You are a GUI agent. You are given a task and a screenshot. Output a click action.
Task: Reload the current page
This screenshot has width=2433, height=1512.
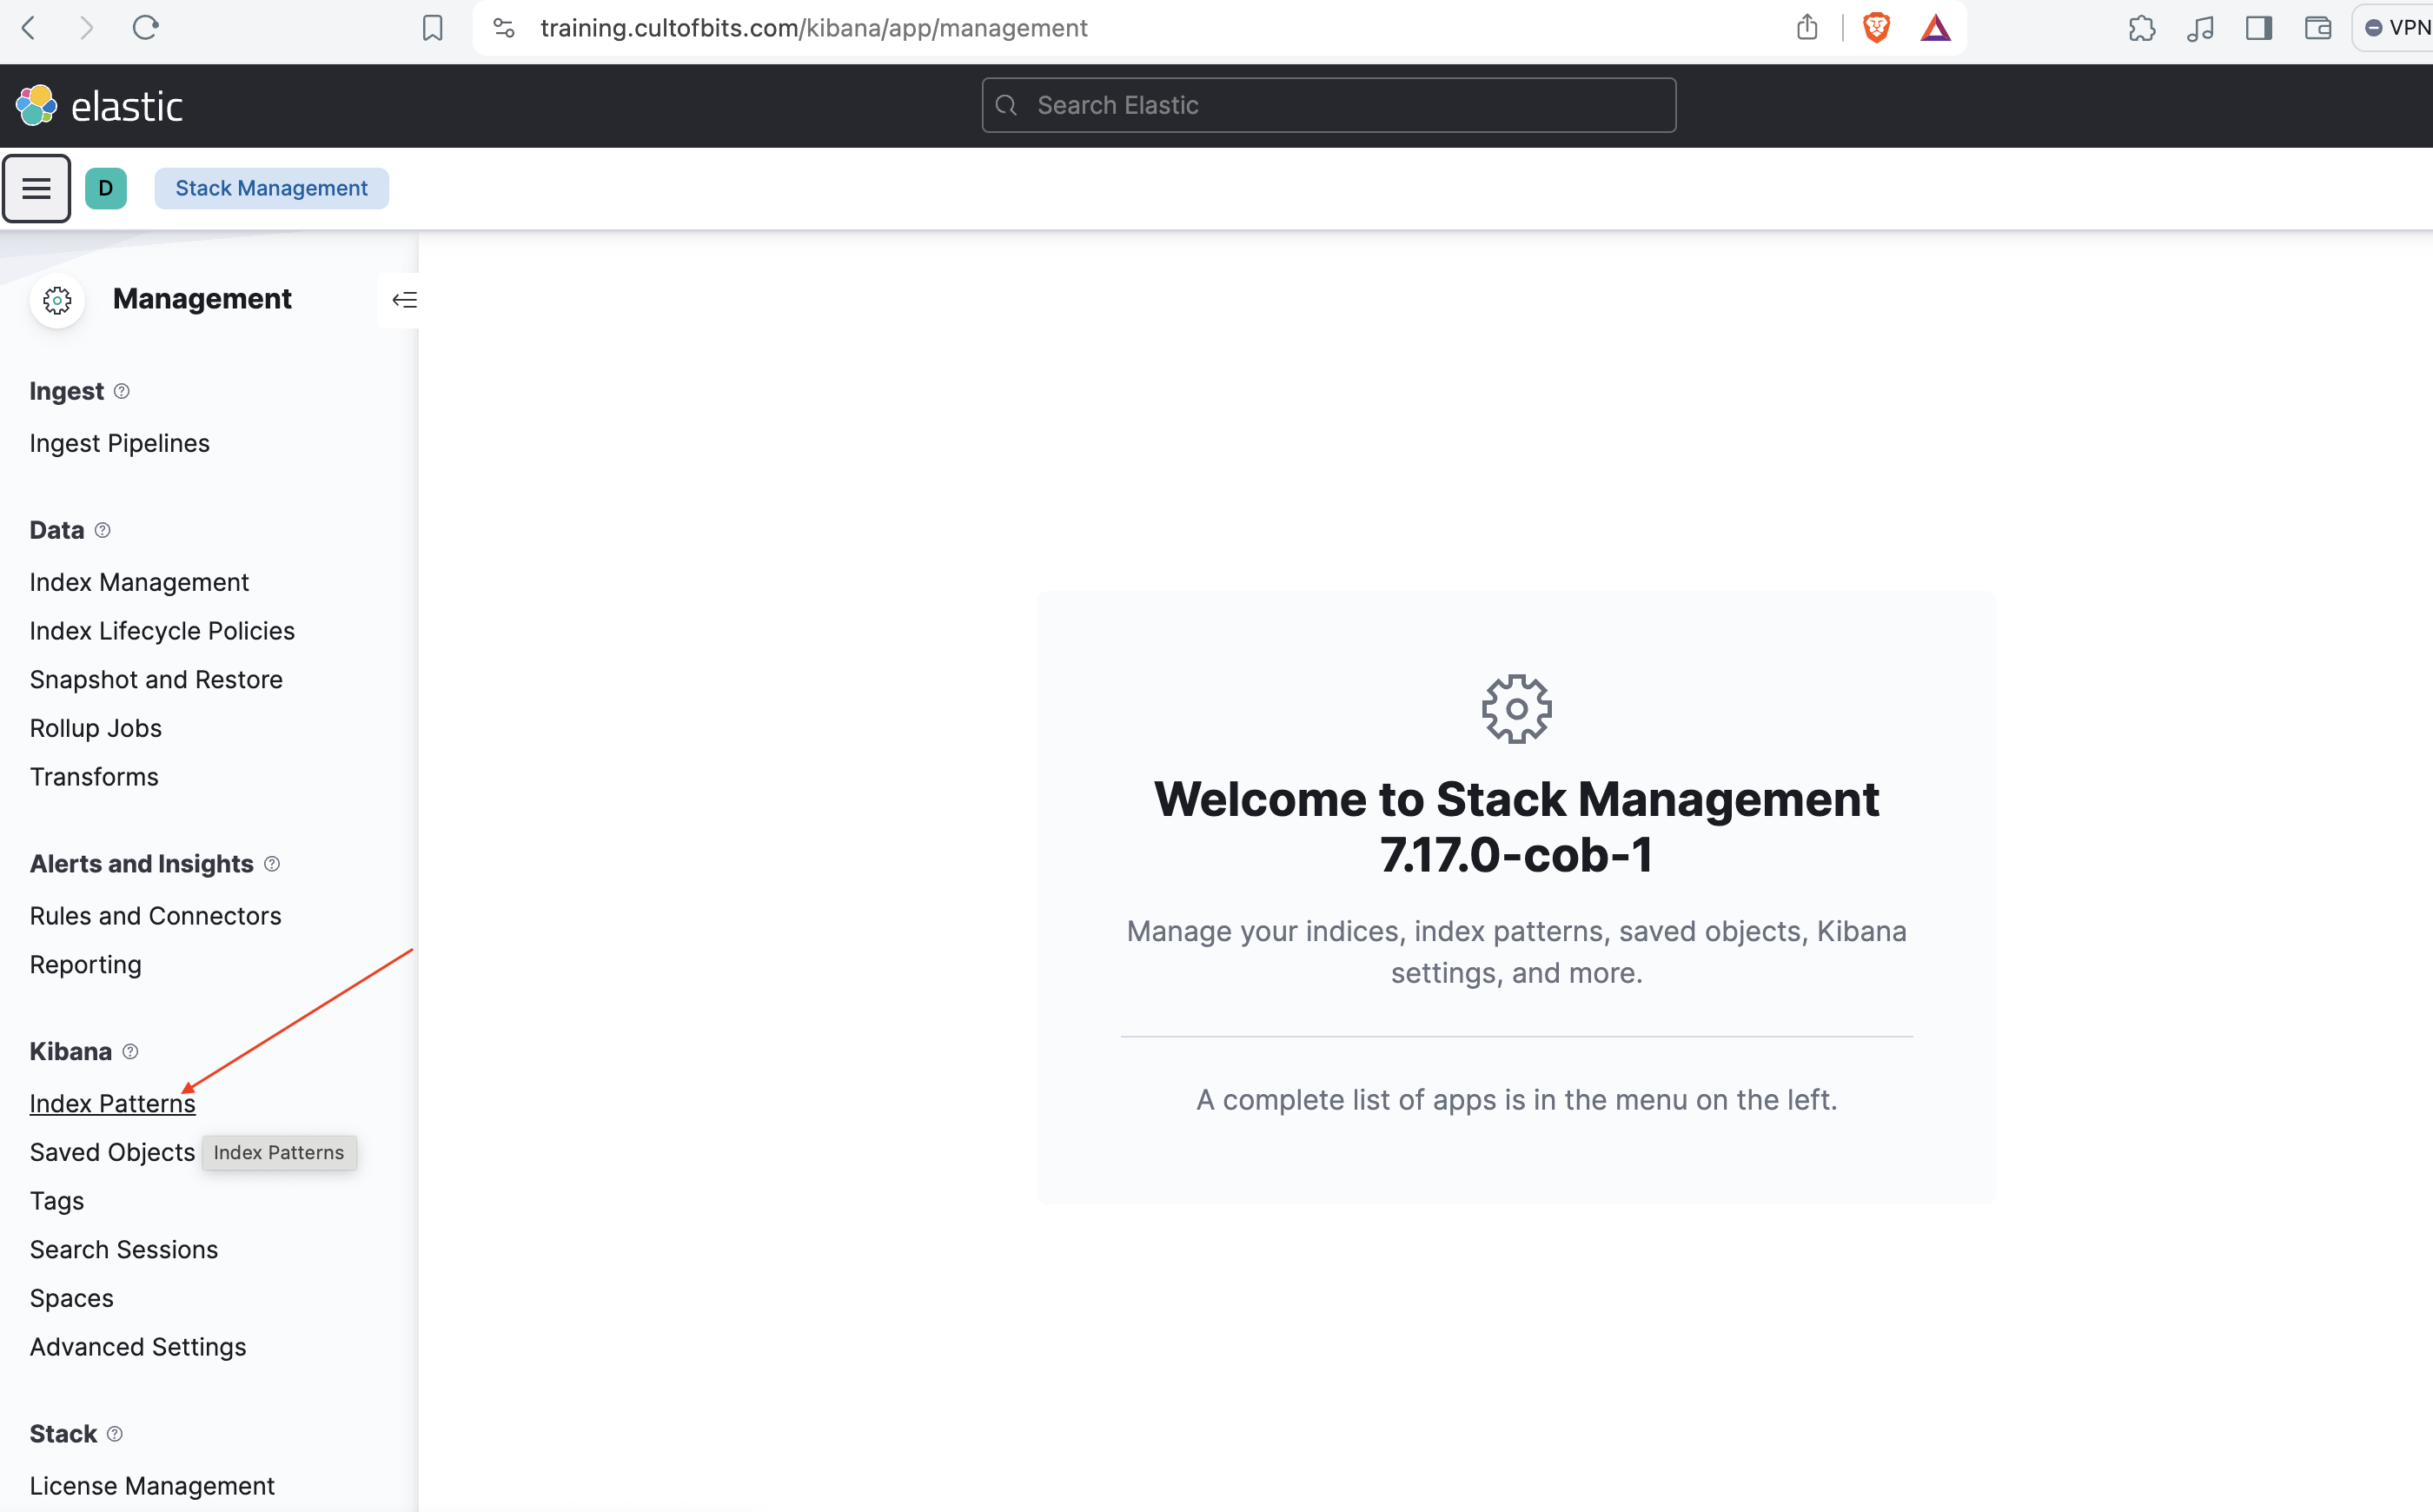tap(146, 28)
